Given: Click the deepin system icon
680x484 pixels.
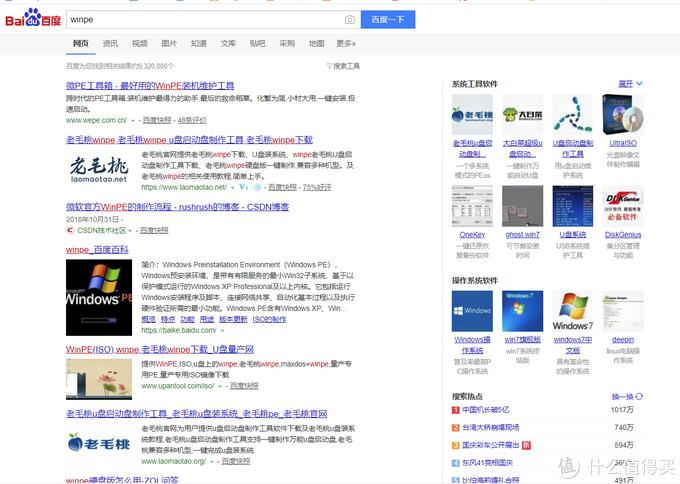Looking at the screenshot, I should tap(623, 311).
